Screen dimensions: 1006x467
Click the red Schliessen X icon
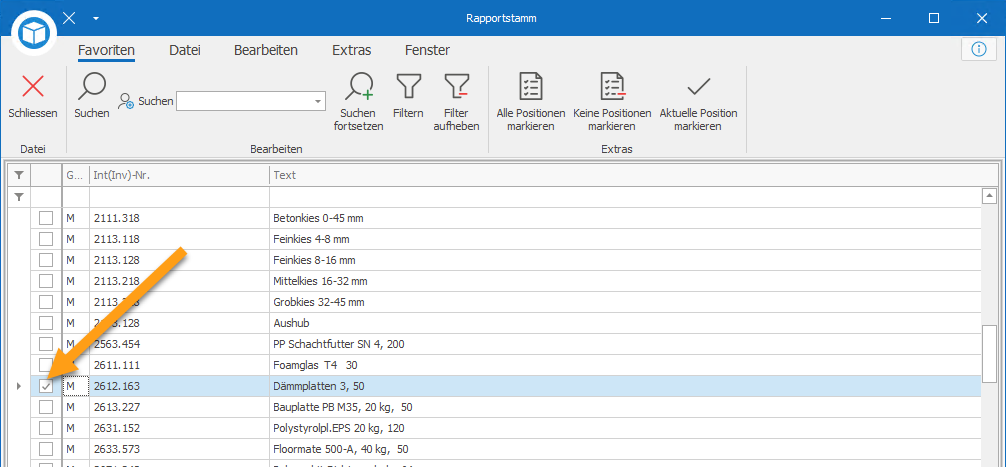point(33,87)
